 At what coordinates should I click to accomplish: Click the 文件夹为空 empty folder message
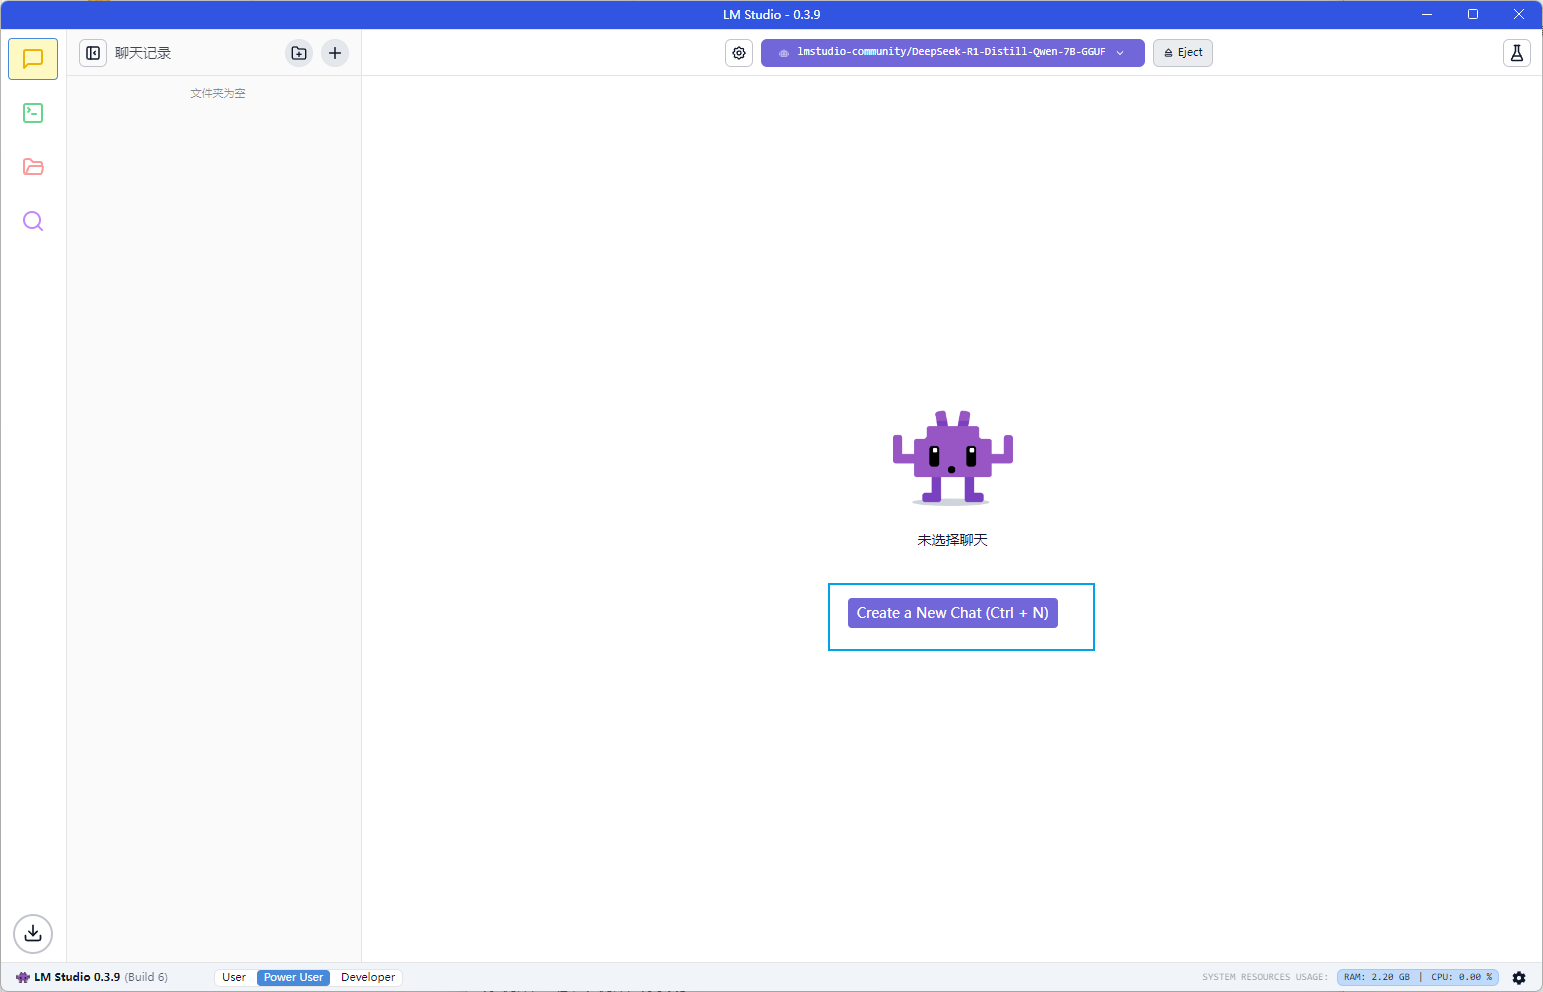tap(218, 93)
